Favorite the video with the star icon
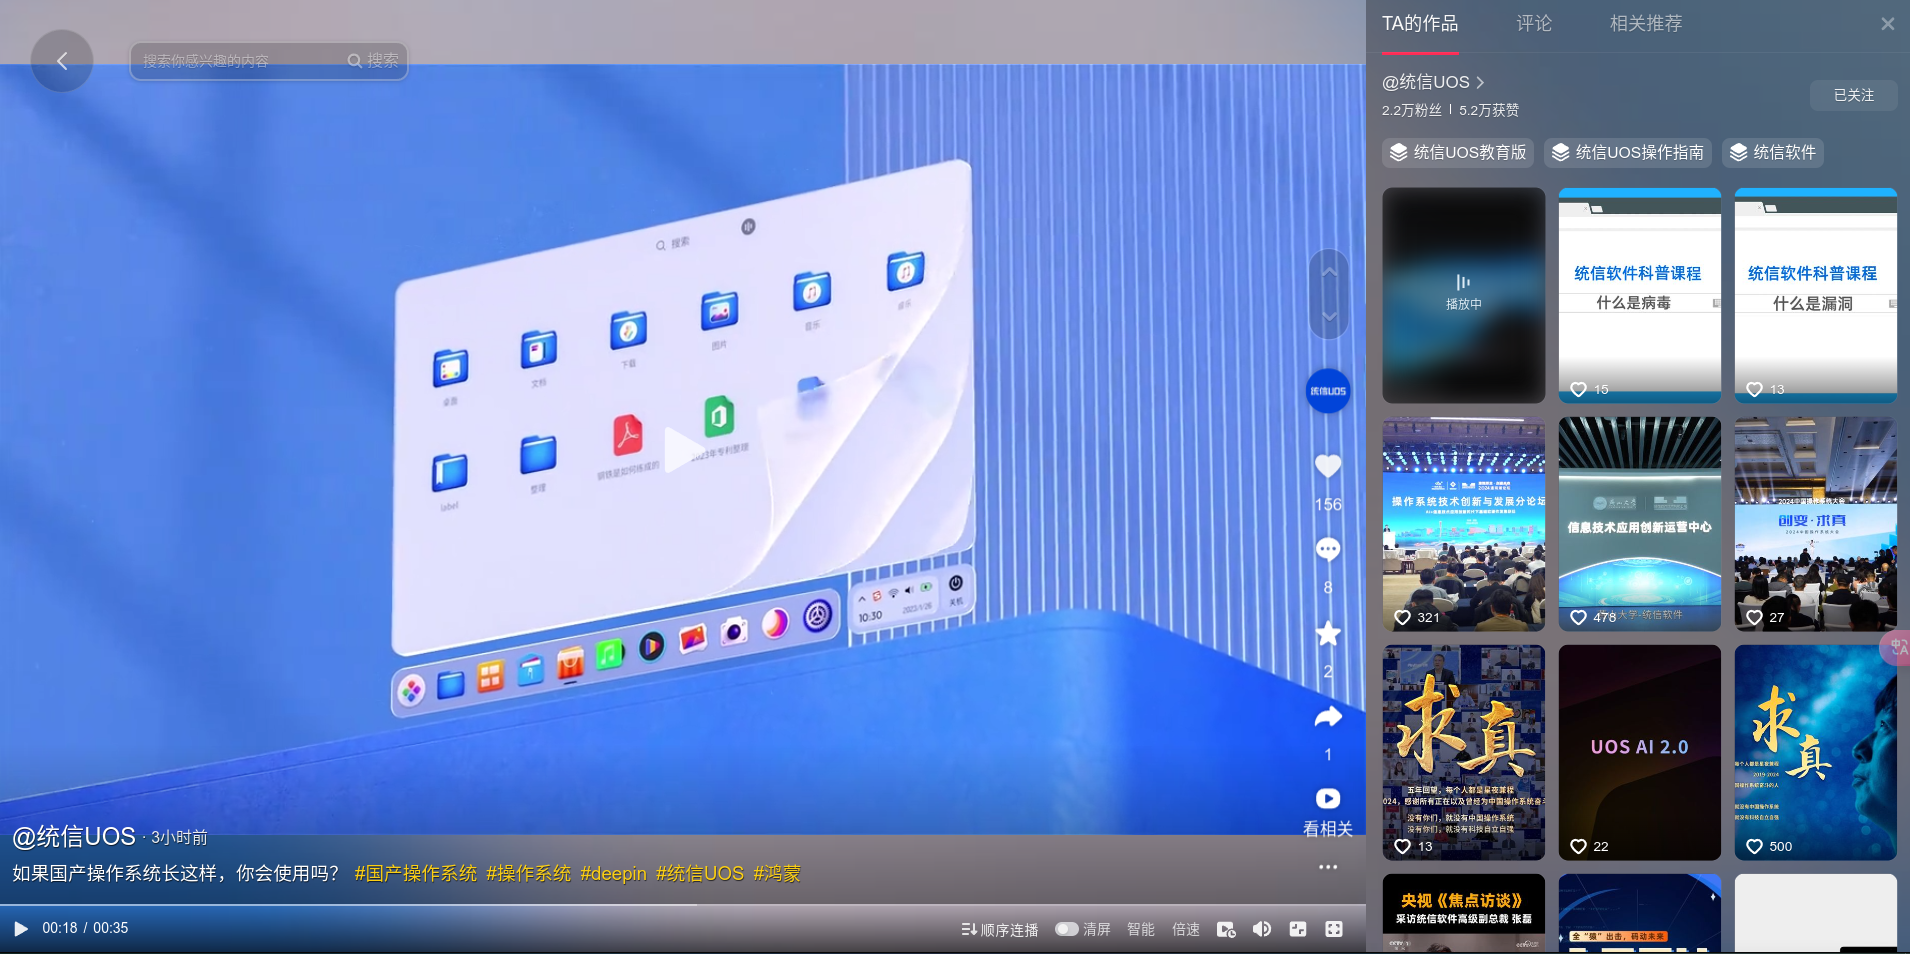This screenshot has width=1910, height=954. pos(1328,633)
